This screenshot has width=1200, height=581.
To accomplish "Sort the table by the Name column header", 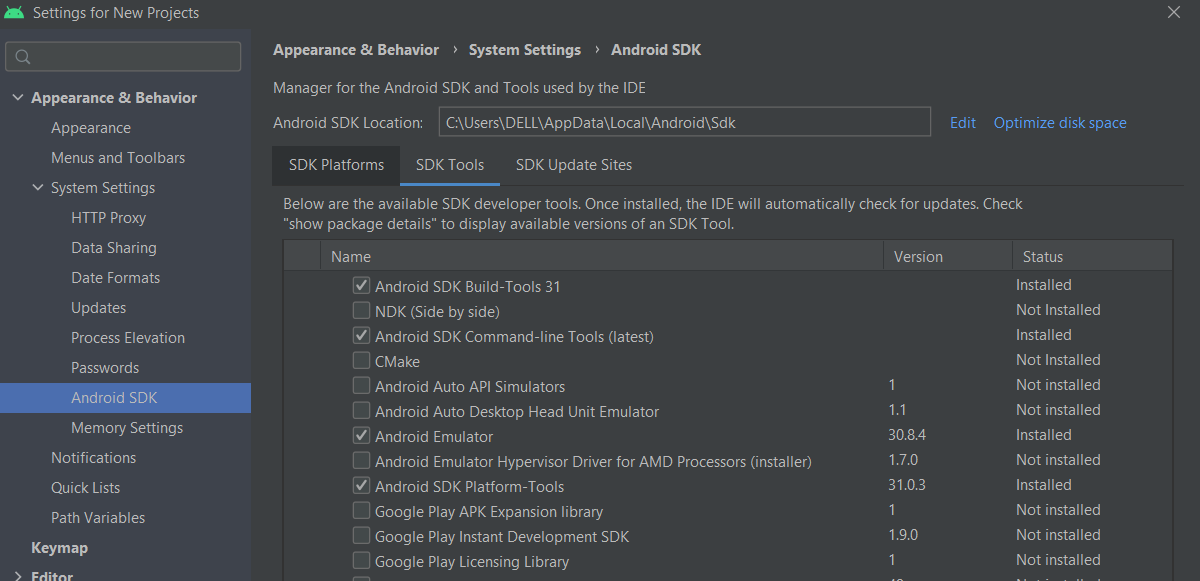I will click(x=602, y=257).
